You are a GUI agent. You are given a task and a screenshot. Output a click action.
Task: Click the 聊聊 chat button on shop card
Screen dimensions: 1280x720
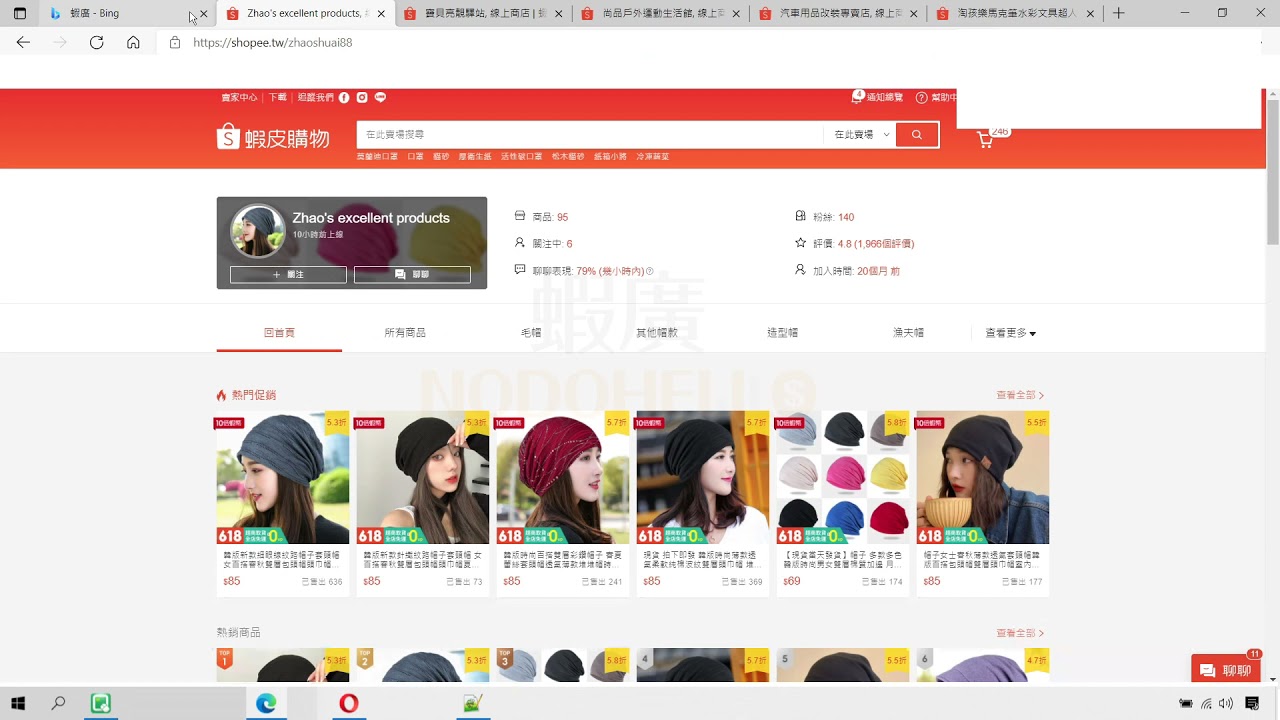point(412,274)
